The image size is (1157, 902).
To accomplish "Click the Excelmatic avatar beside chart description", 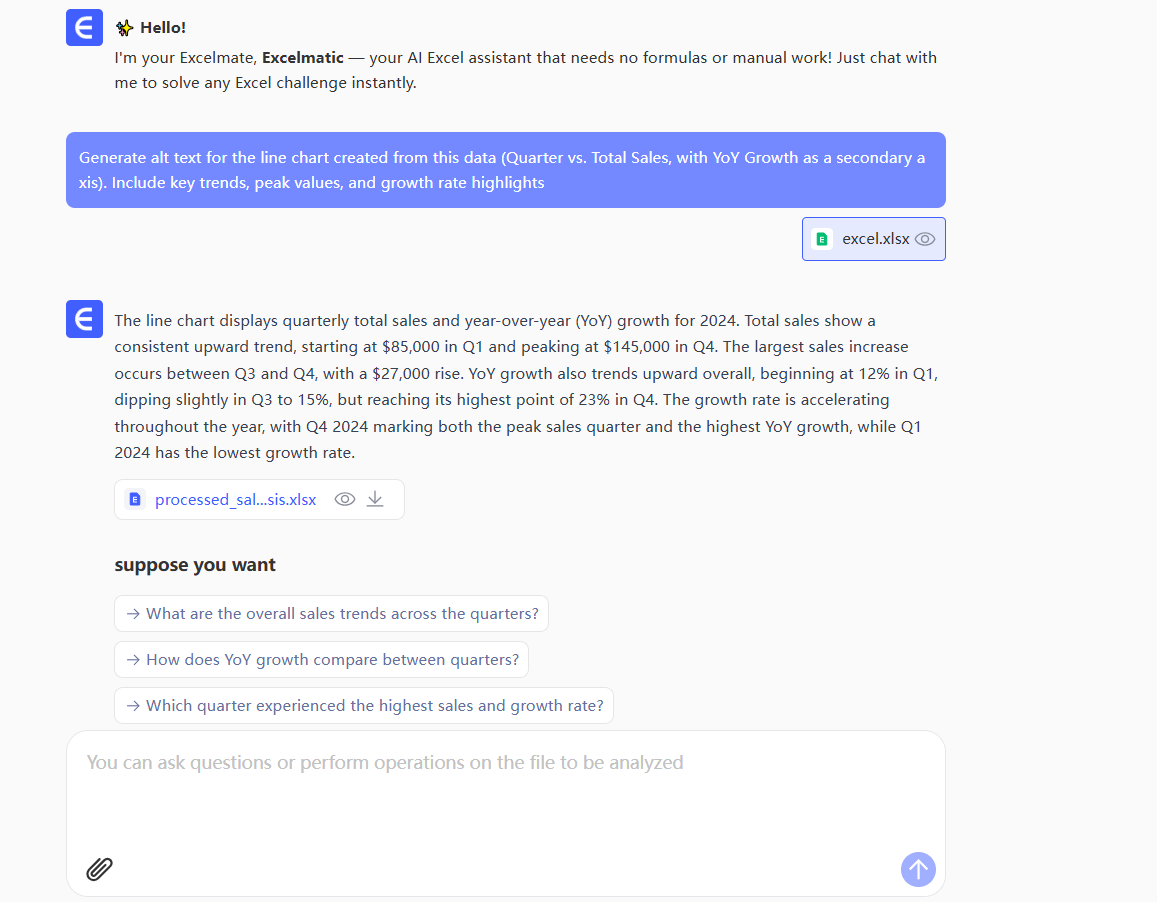I will pyautogui.click(x=84, y=319).
